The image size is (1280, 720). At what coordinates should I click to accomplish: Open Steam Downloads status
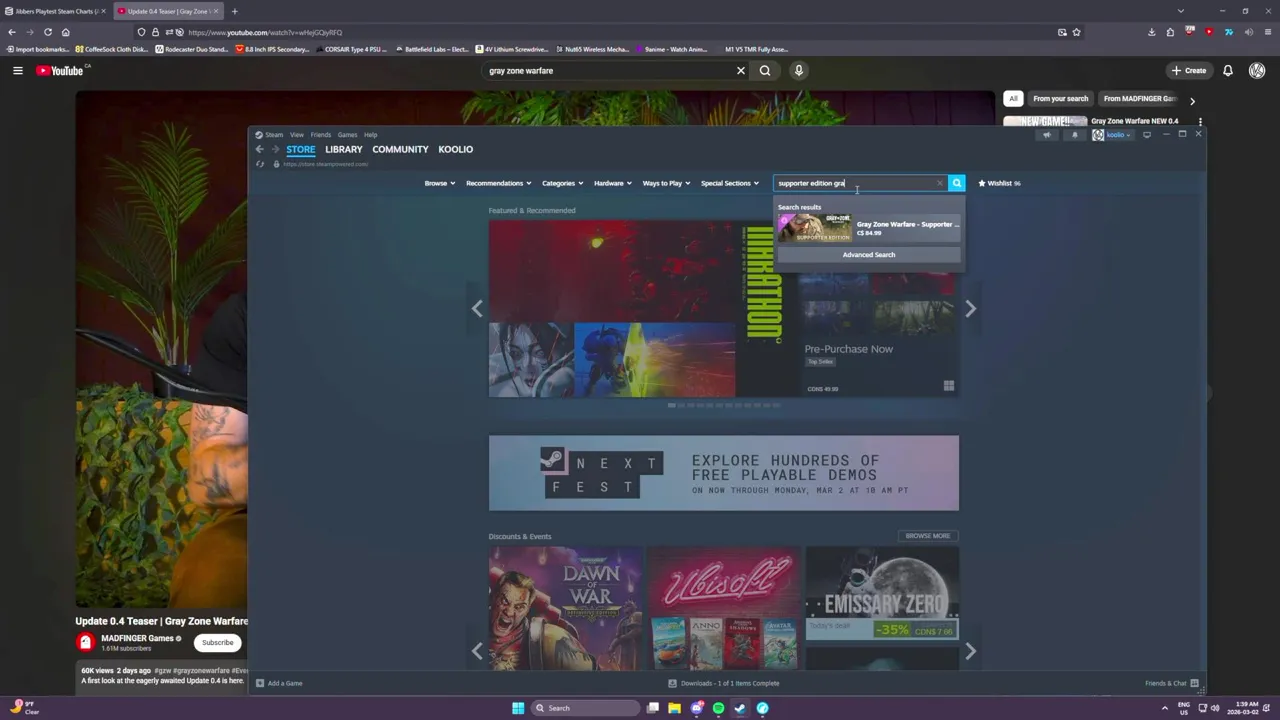(x=724, y=683)
